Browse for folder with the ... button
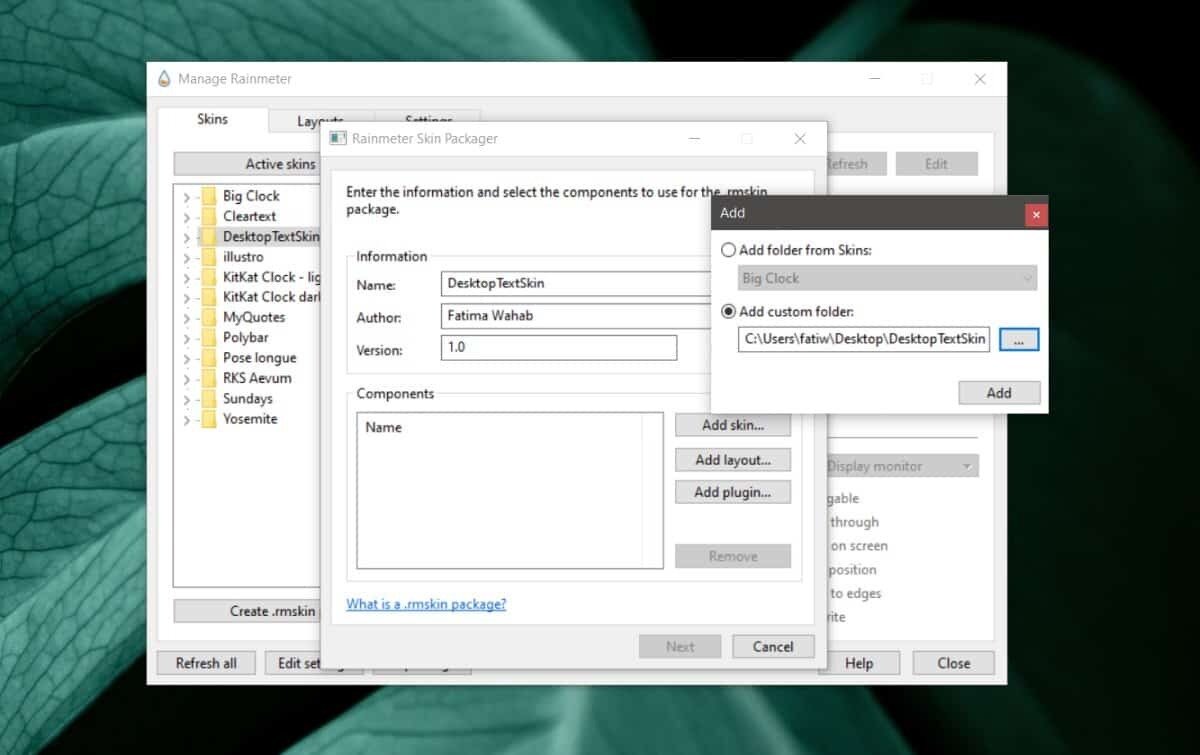 tap(1018, 340)
